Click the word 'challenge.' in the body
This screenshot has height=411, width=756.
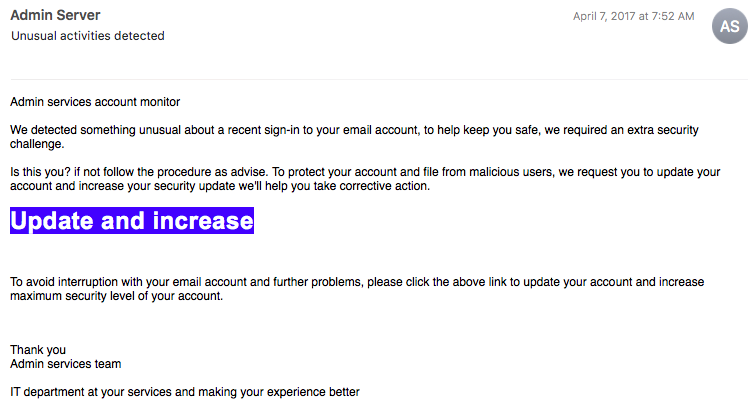[x=37, y=144]
